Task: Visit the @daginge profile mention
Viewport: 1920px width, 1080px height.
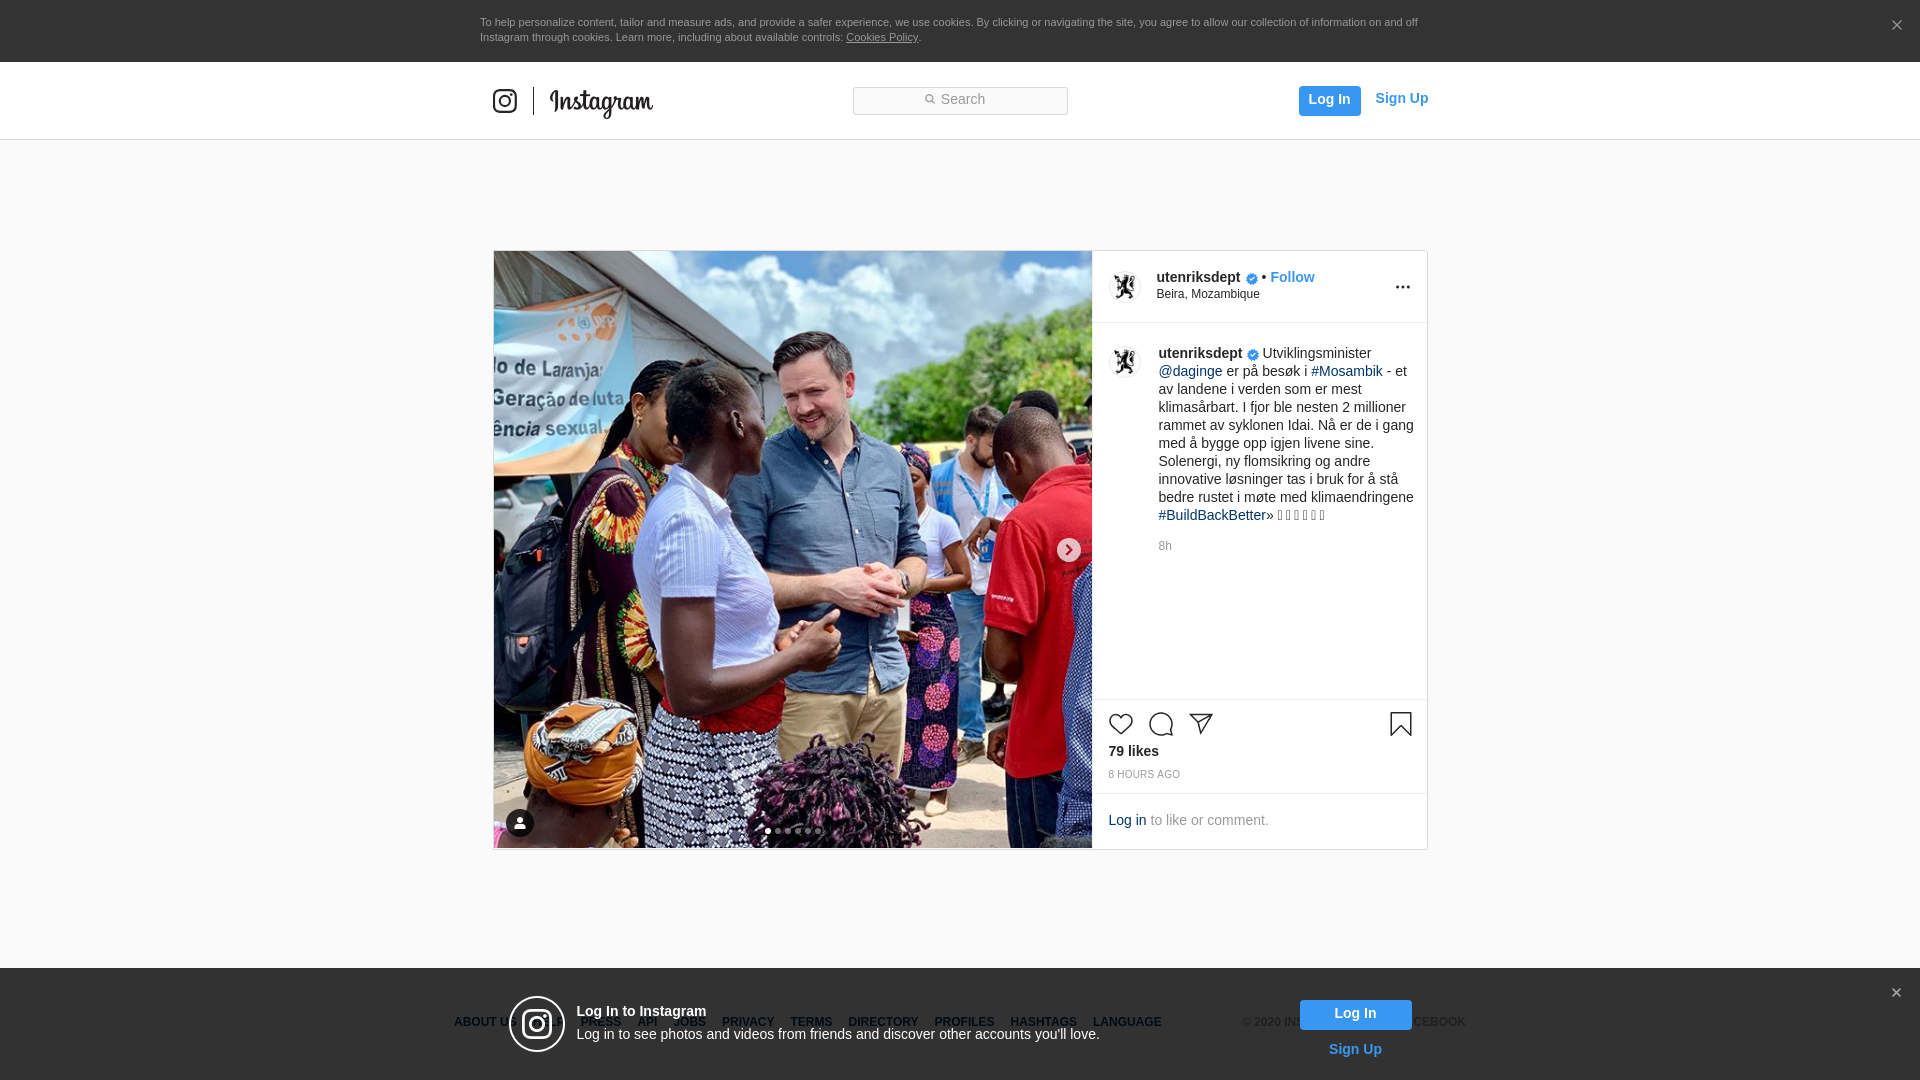Action: [1190, 371]
